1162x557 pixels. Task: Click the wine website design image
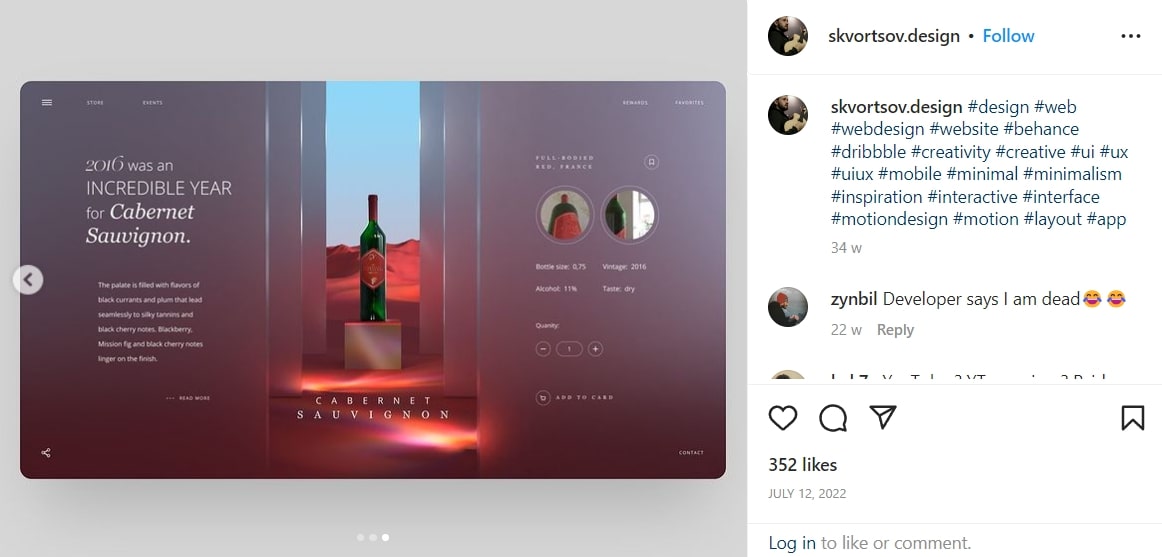pos(373,280)
